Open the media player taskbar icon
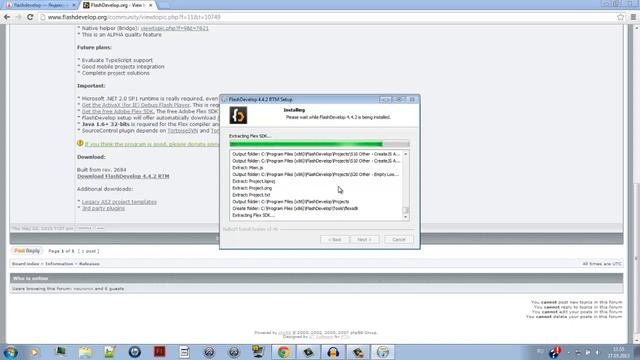Viewport: 640px width, 360px height. pos(35,352)
